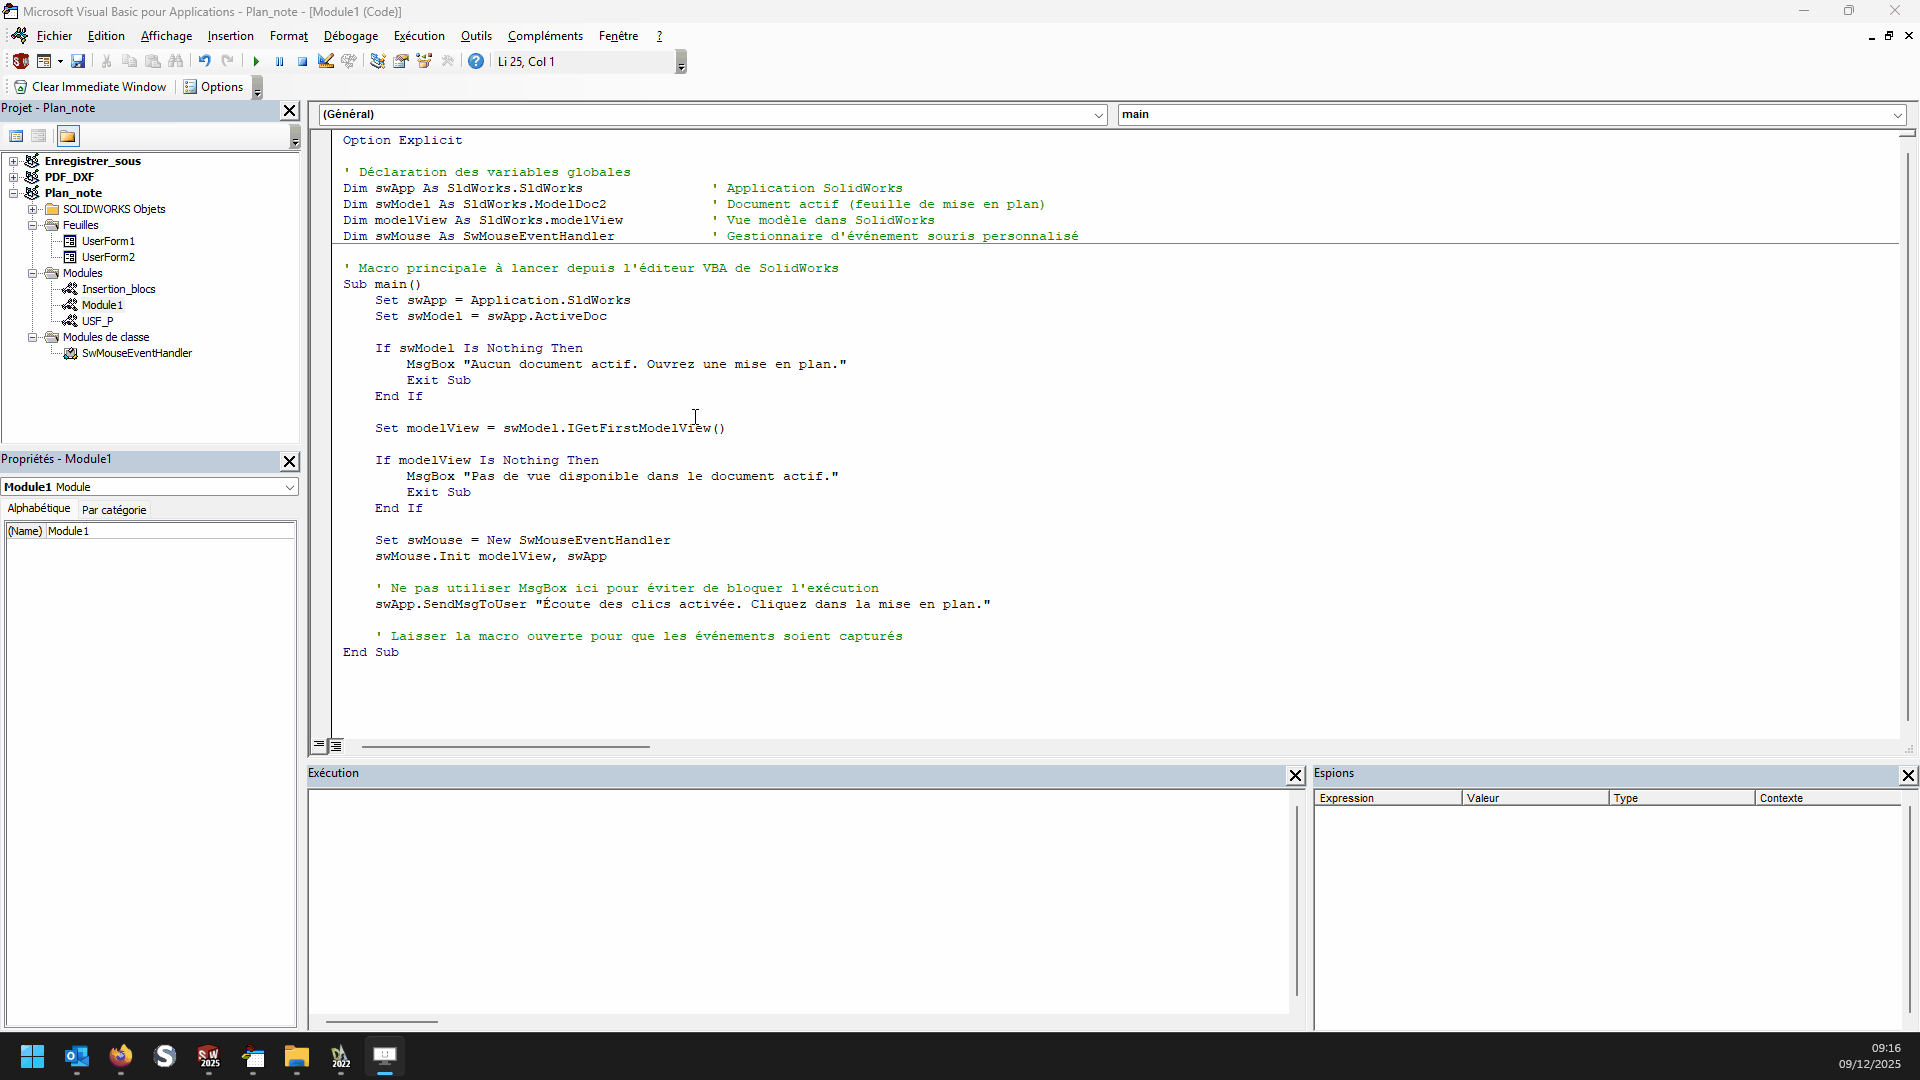1920x1080 pixels.
Task: Open the Débogage menu
Action: 350,36
